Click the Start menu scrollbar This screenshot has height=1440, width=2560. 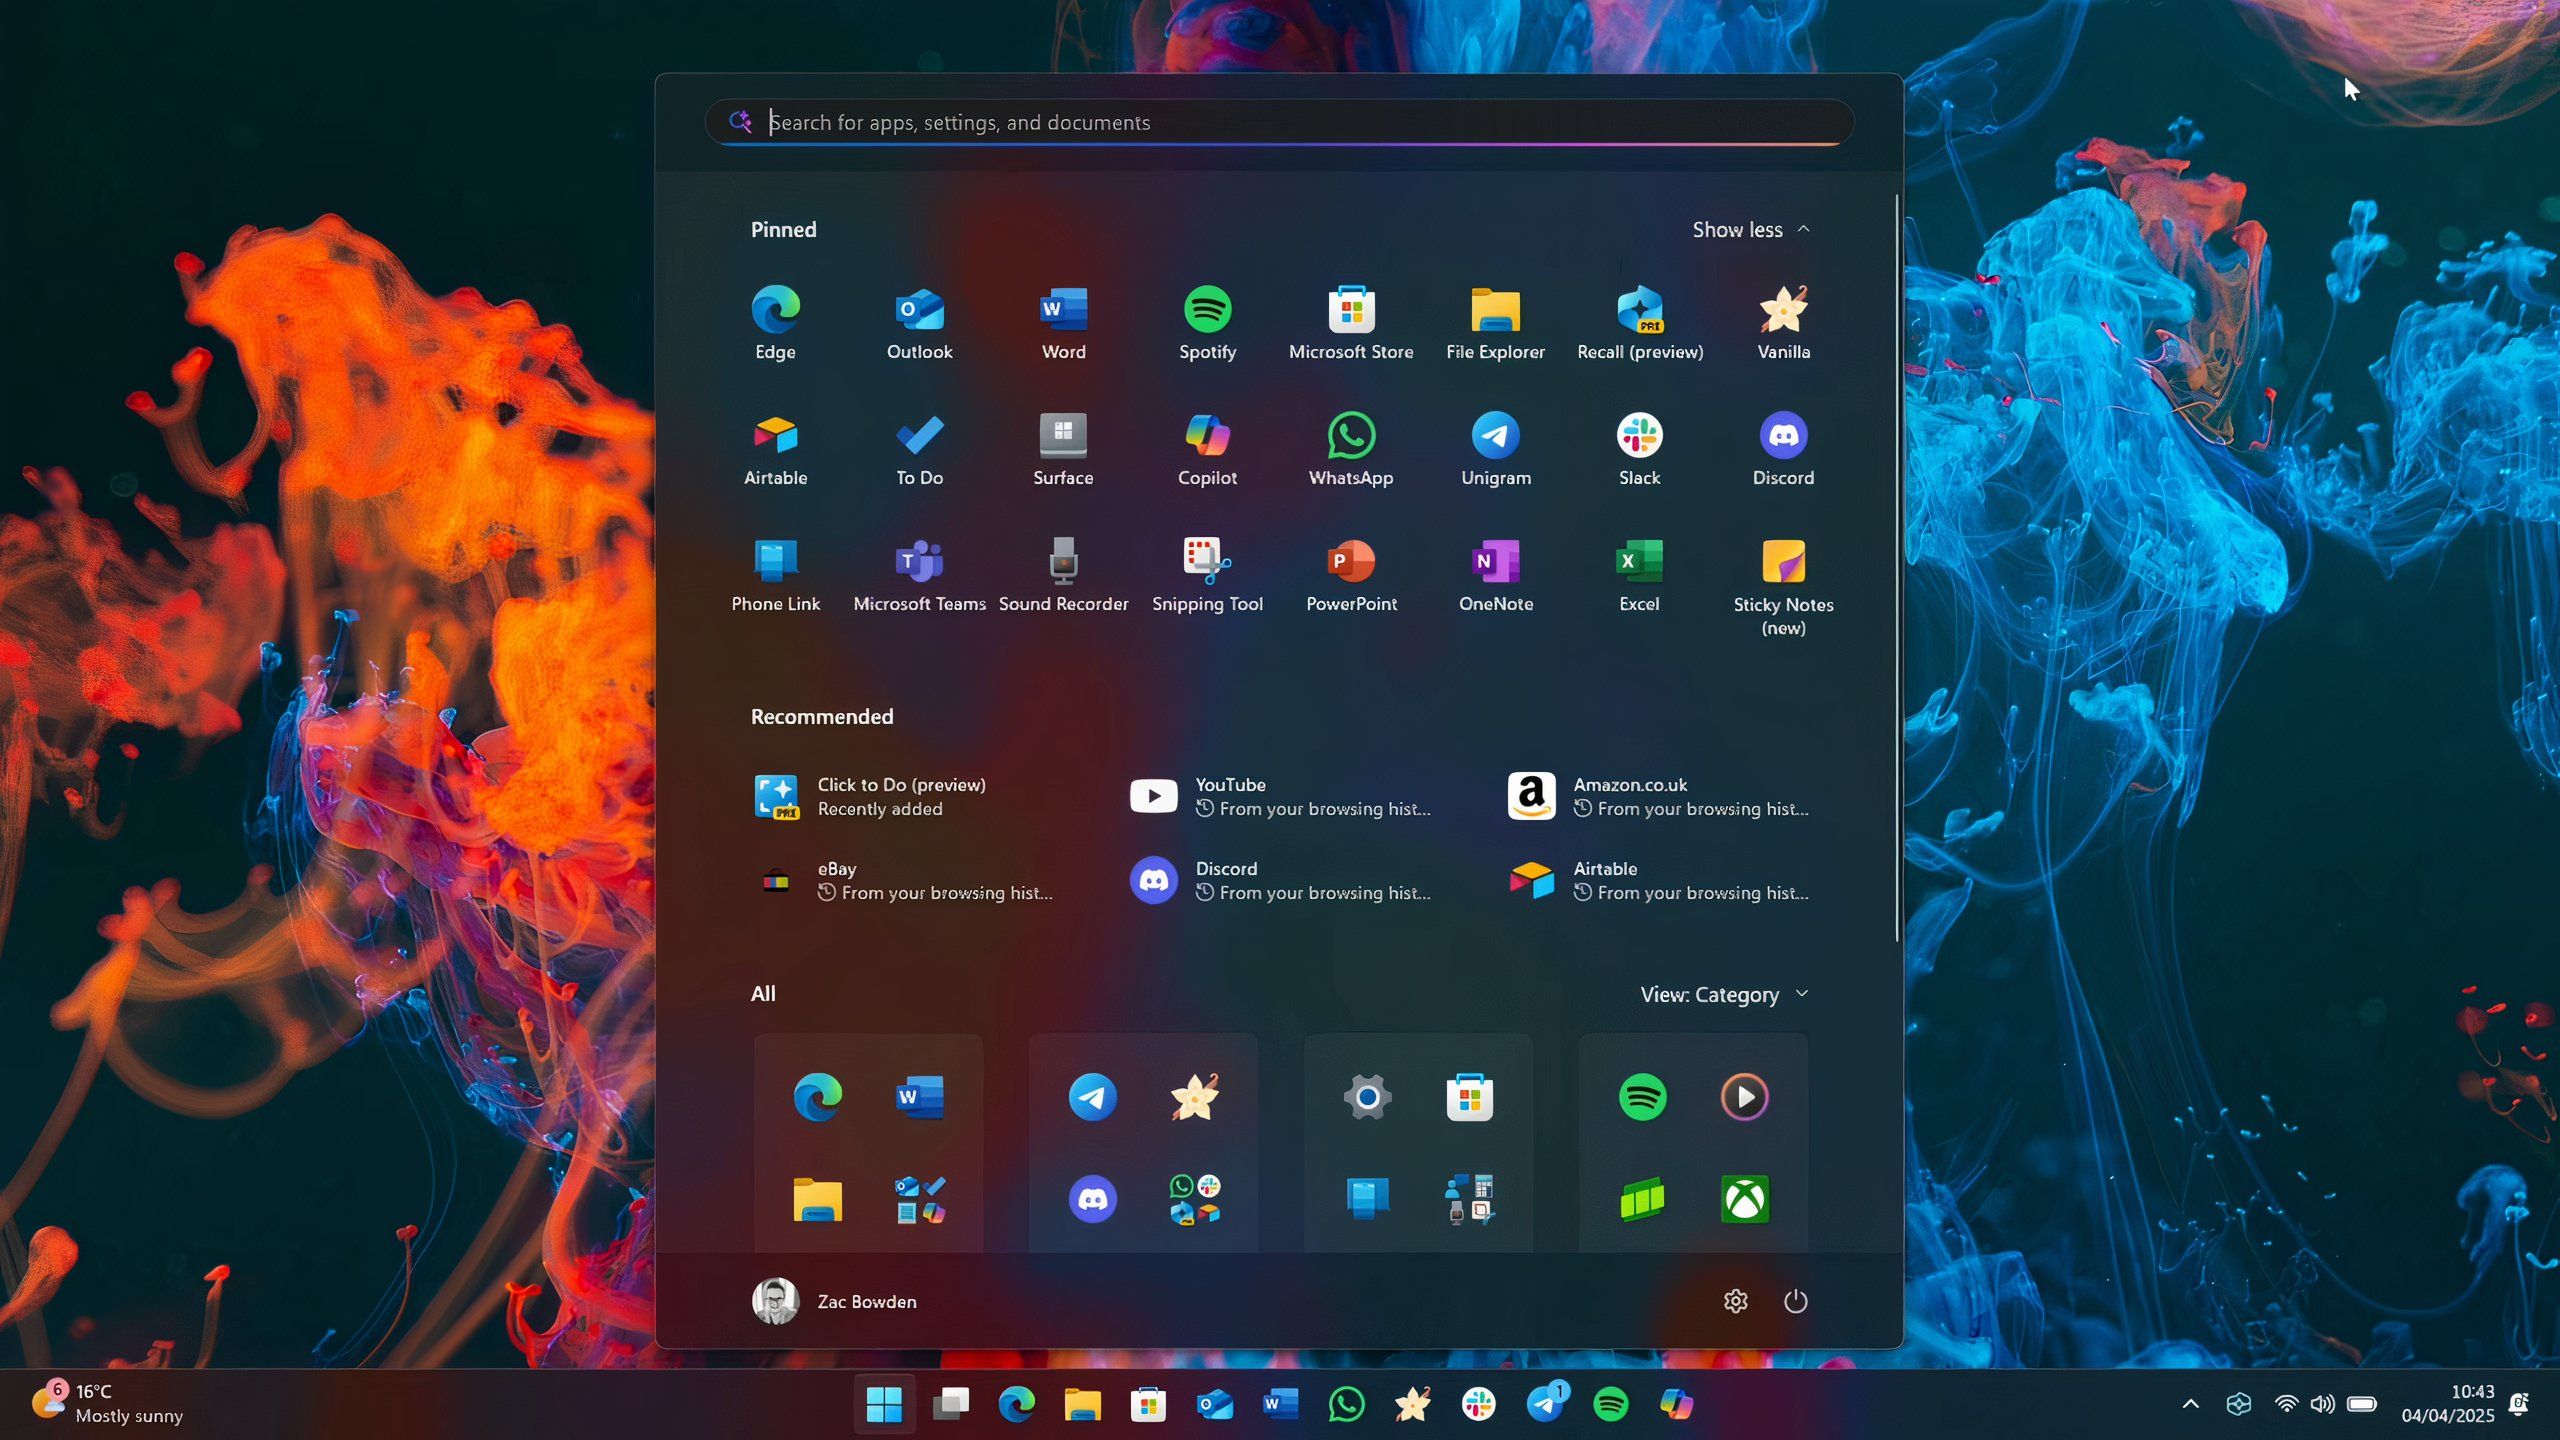point(1896,567)
